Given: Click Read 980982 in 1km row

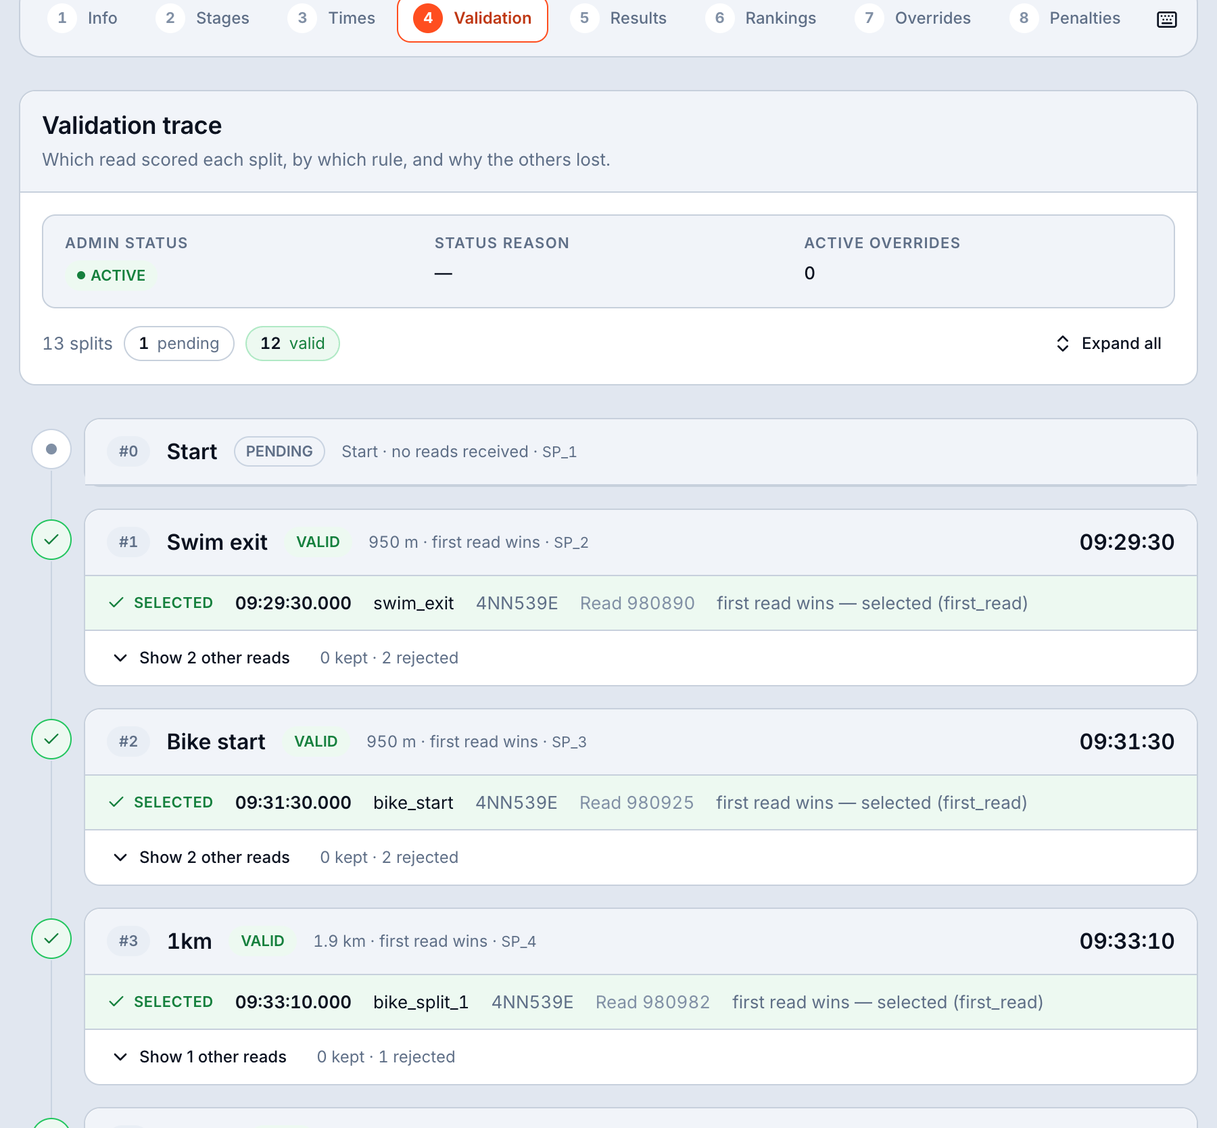Looking at the screenshot, I should [x=653, y=1002].
